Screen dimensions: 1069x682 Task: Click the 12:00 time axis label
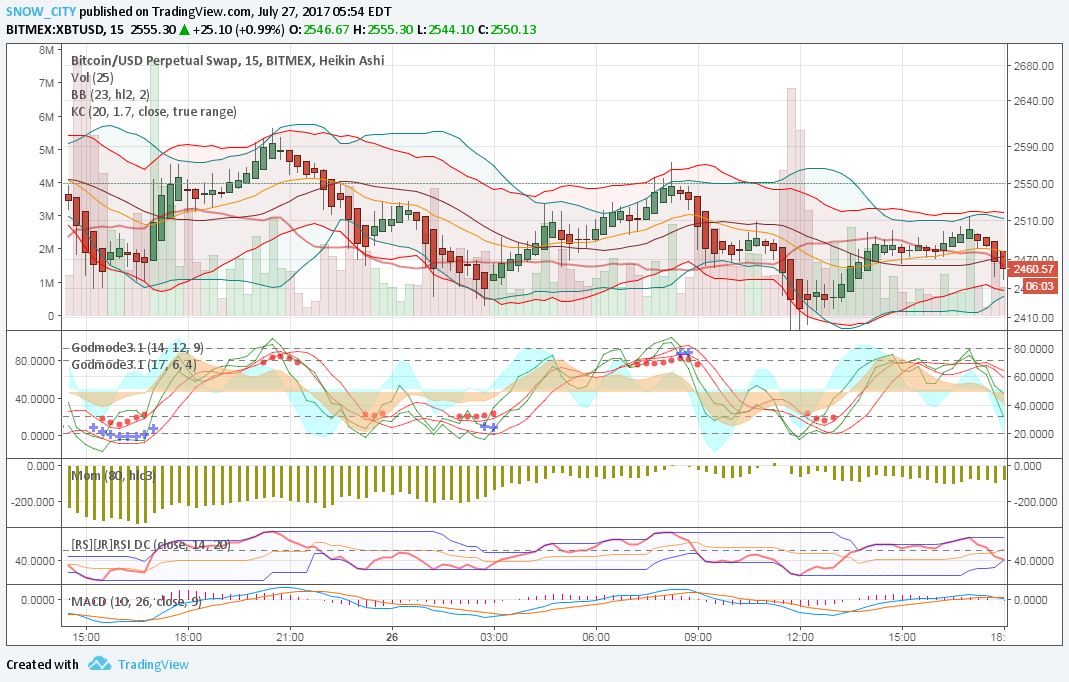800,637
